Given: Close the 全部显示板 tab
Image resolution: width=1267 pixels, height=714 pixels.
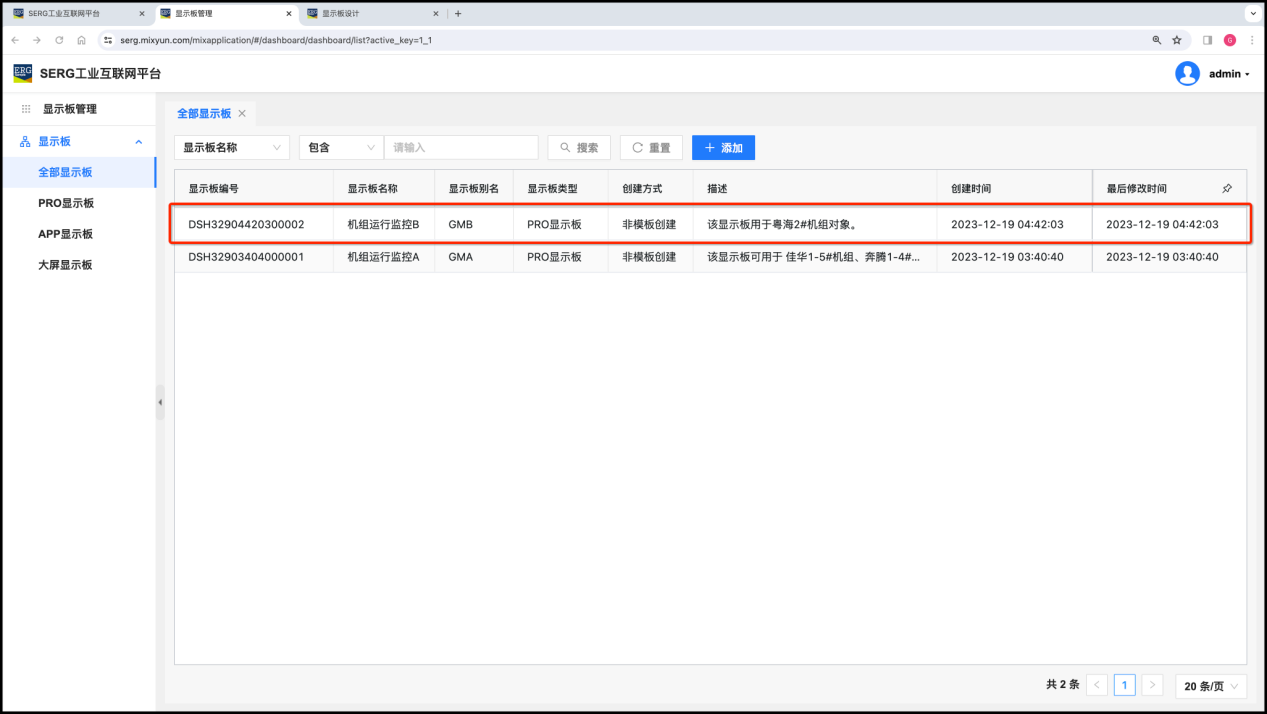Looking at the screenshot, I should coord(242,114).
